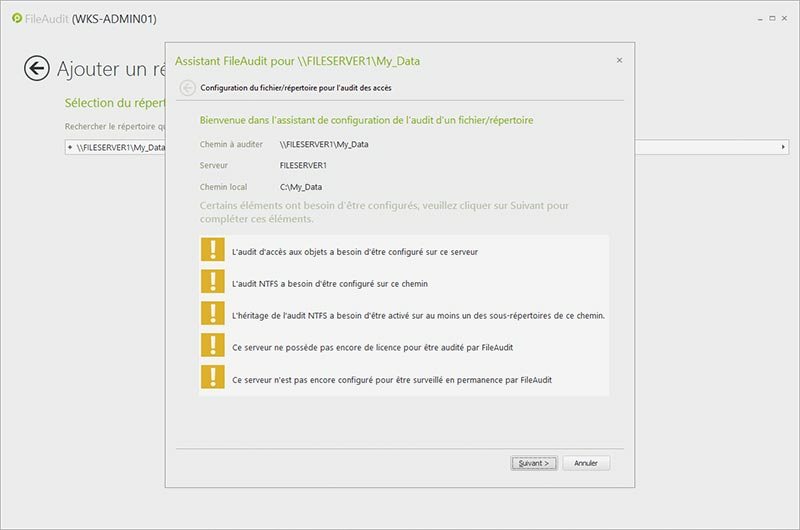The height and width of the screenshot is (530, 800).
Task: Click the FileAudit logo in the title bar
Action: [16, 19]
